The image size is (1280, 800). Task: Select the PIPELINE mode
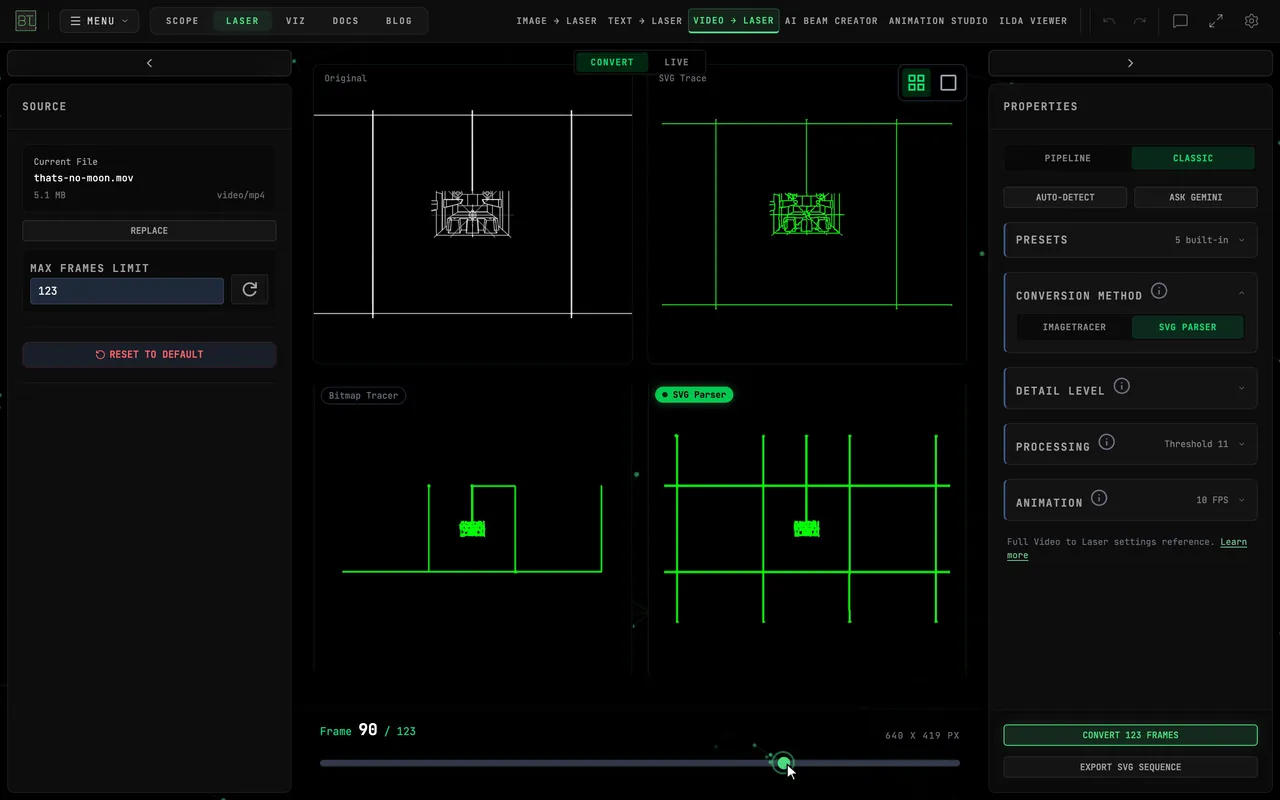click(1068, 158)
